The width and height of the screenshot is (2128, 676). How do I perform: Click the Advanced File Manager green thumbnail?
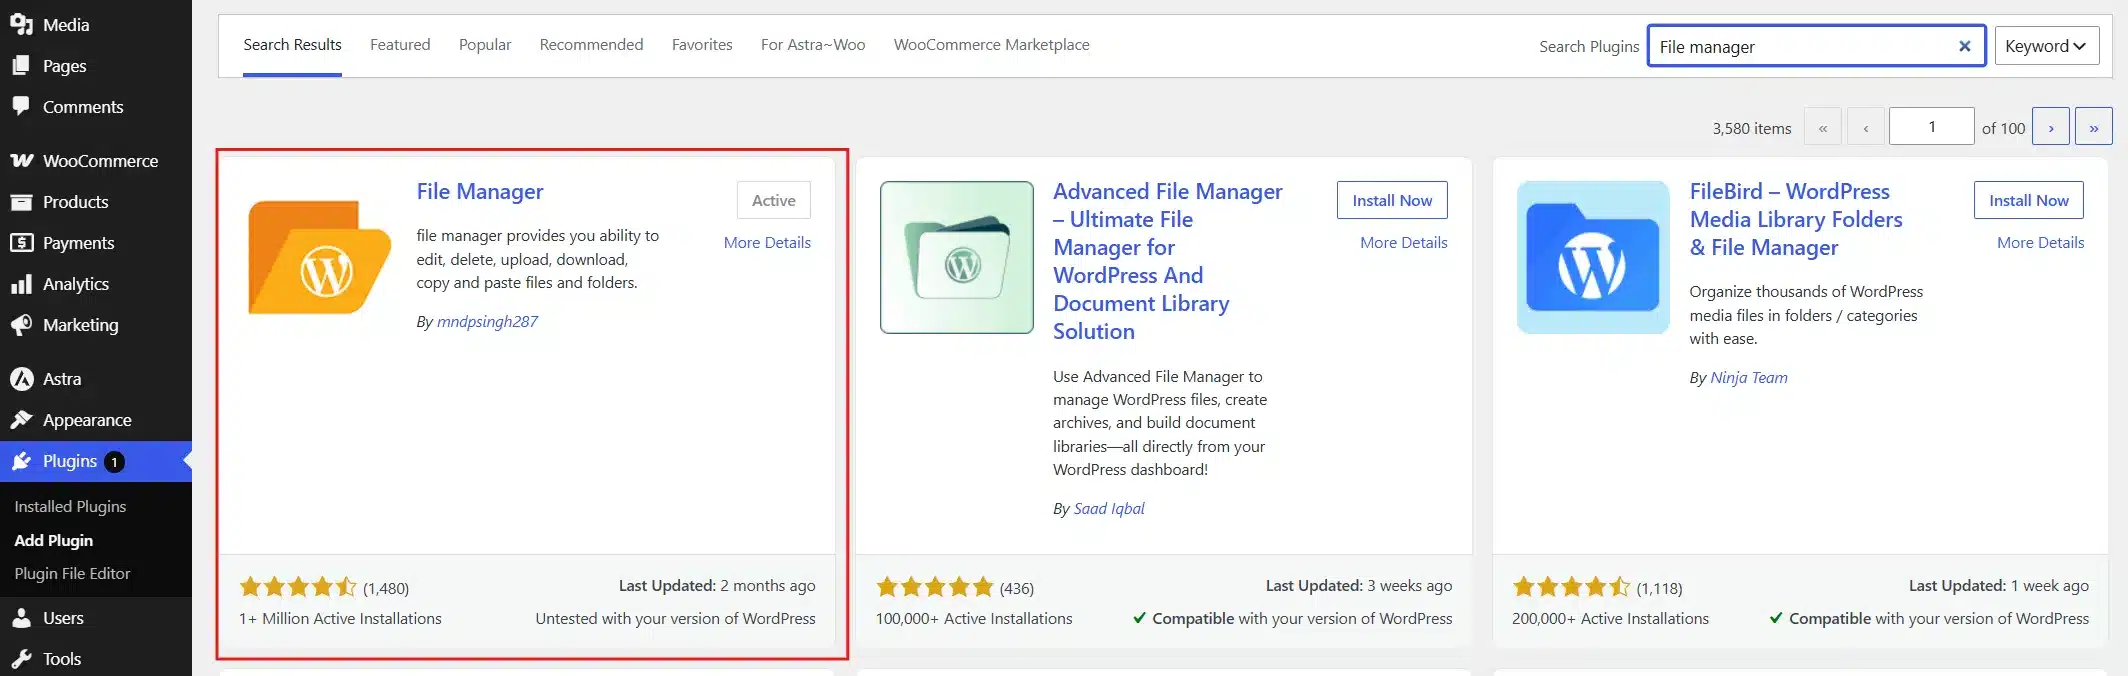(x=957, y=257)
